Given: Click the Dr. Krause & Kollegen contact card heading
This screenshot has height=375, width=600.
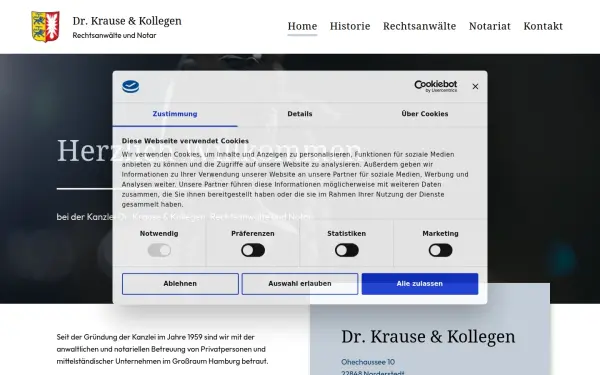Looking at the screenshot, I should 428,337.
